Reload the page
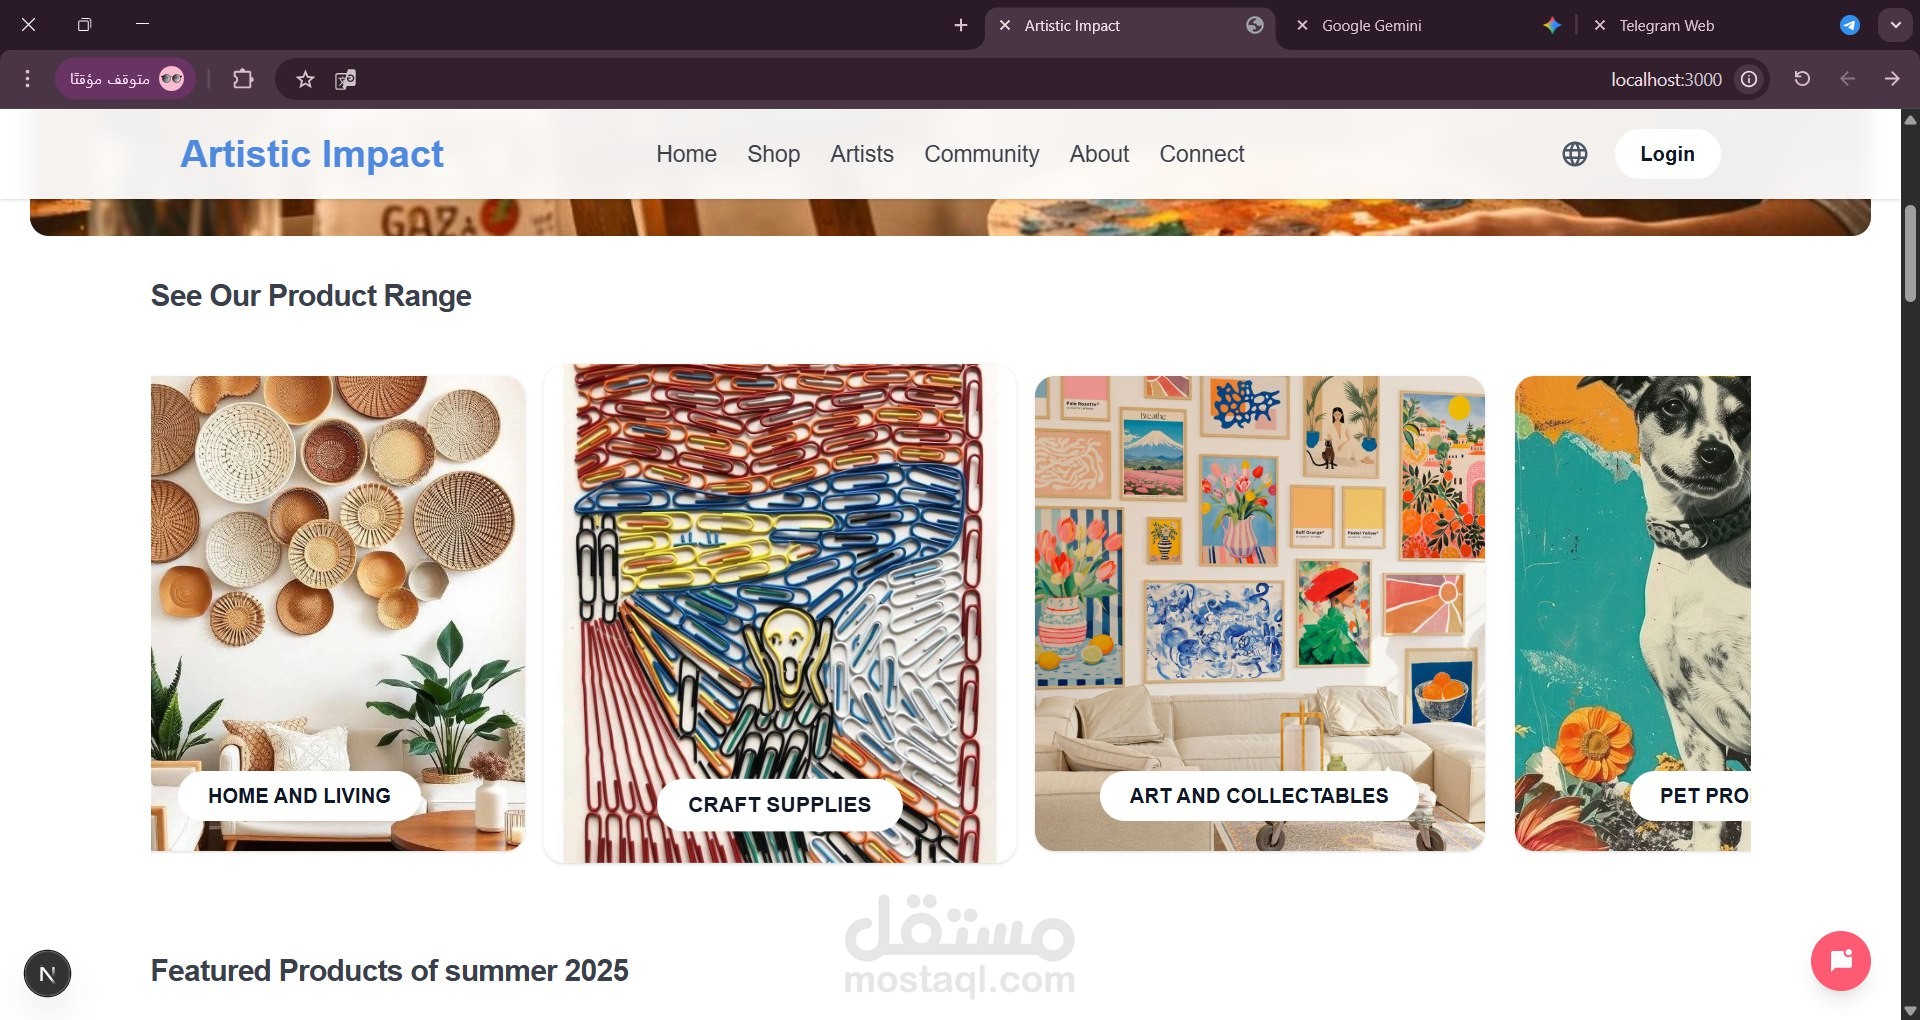 point(1802,79)
